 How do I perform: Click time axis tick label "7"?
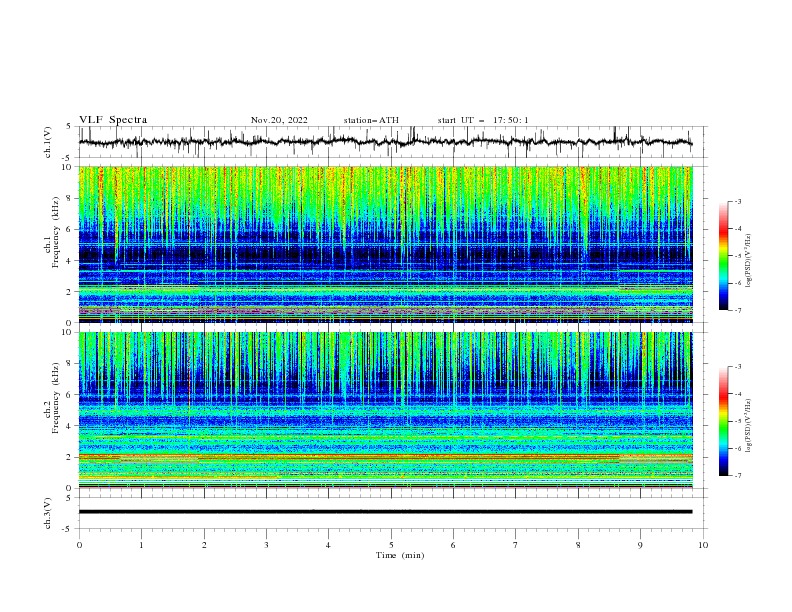(516, 545)
